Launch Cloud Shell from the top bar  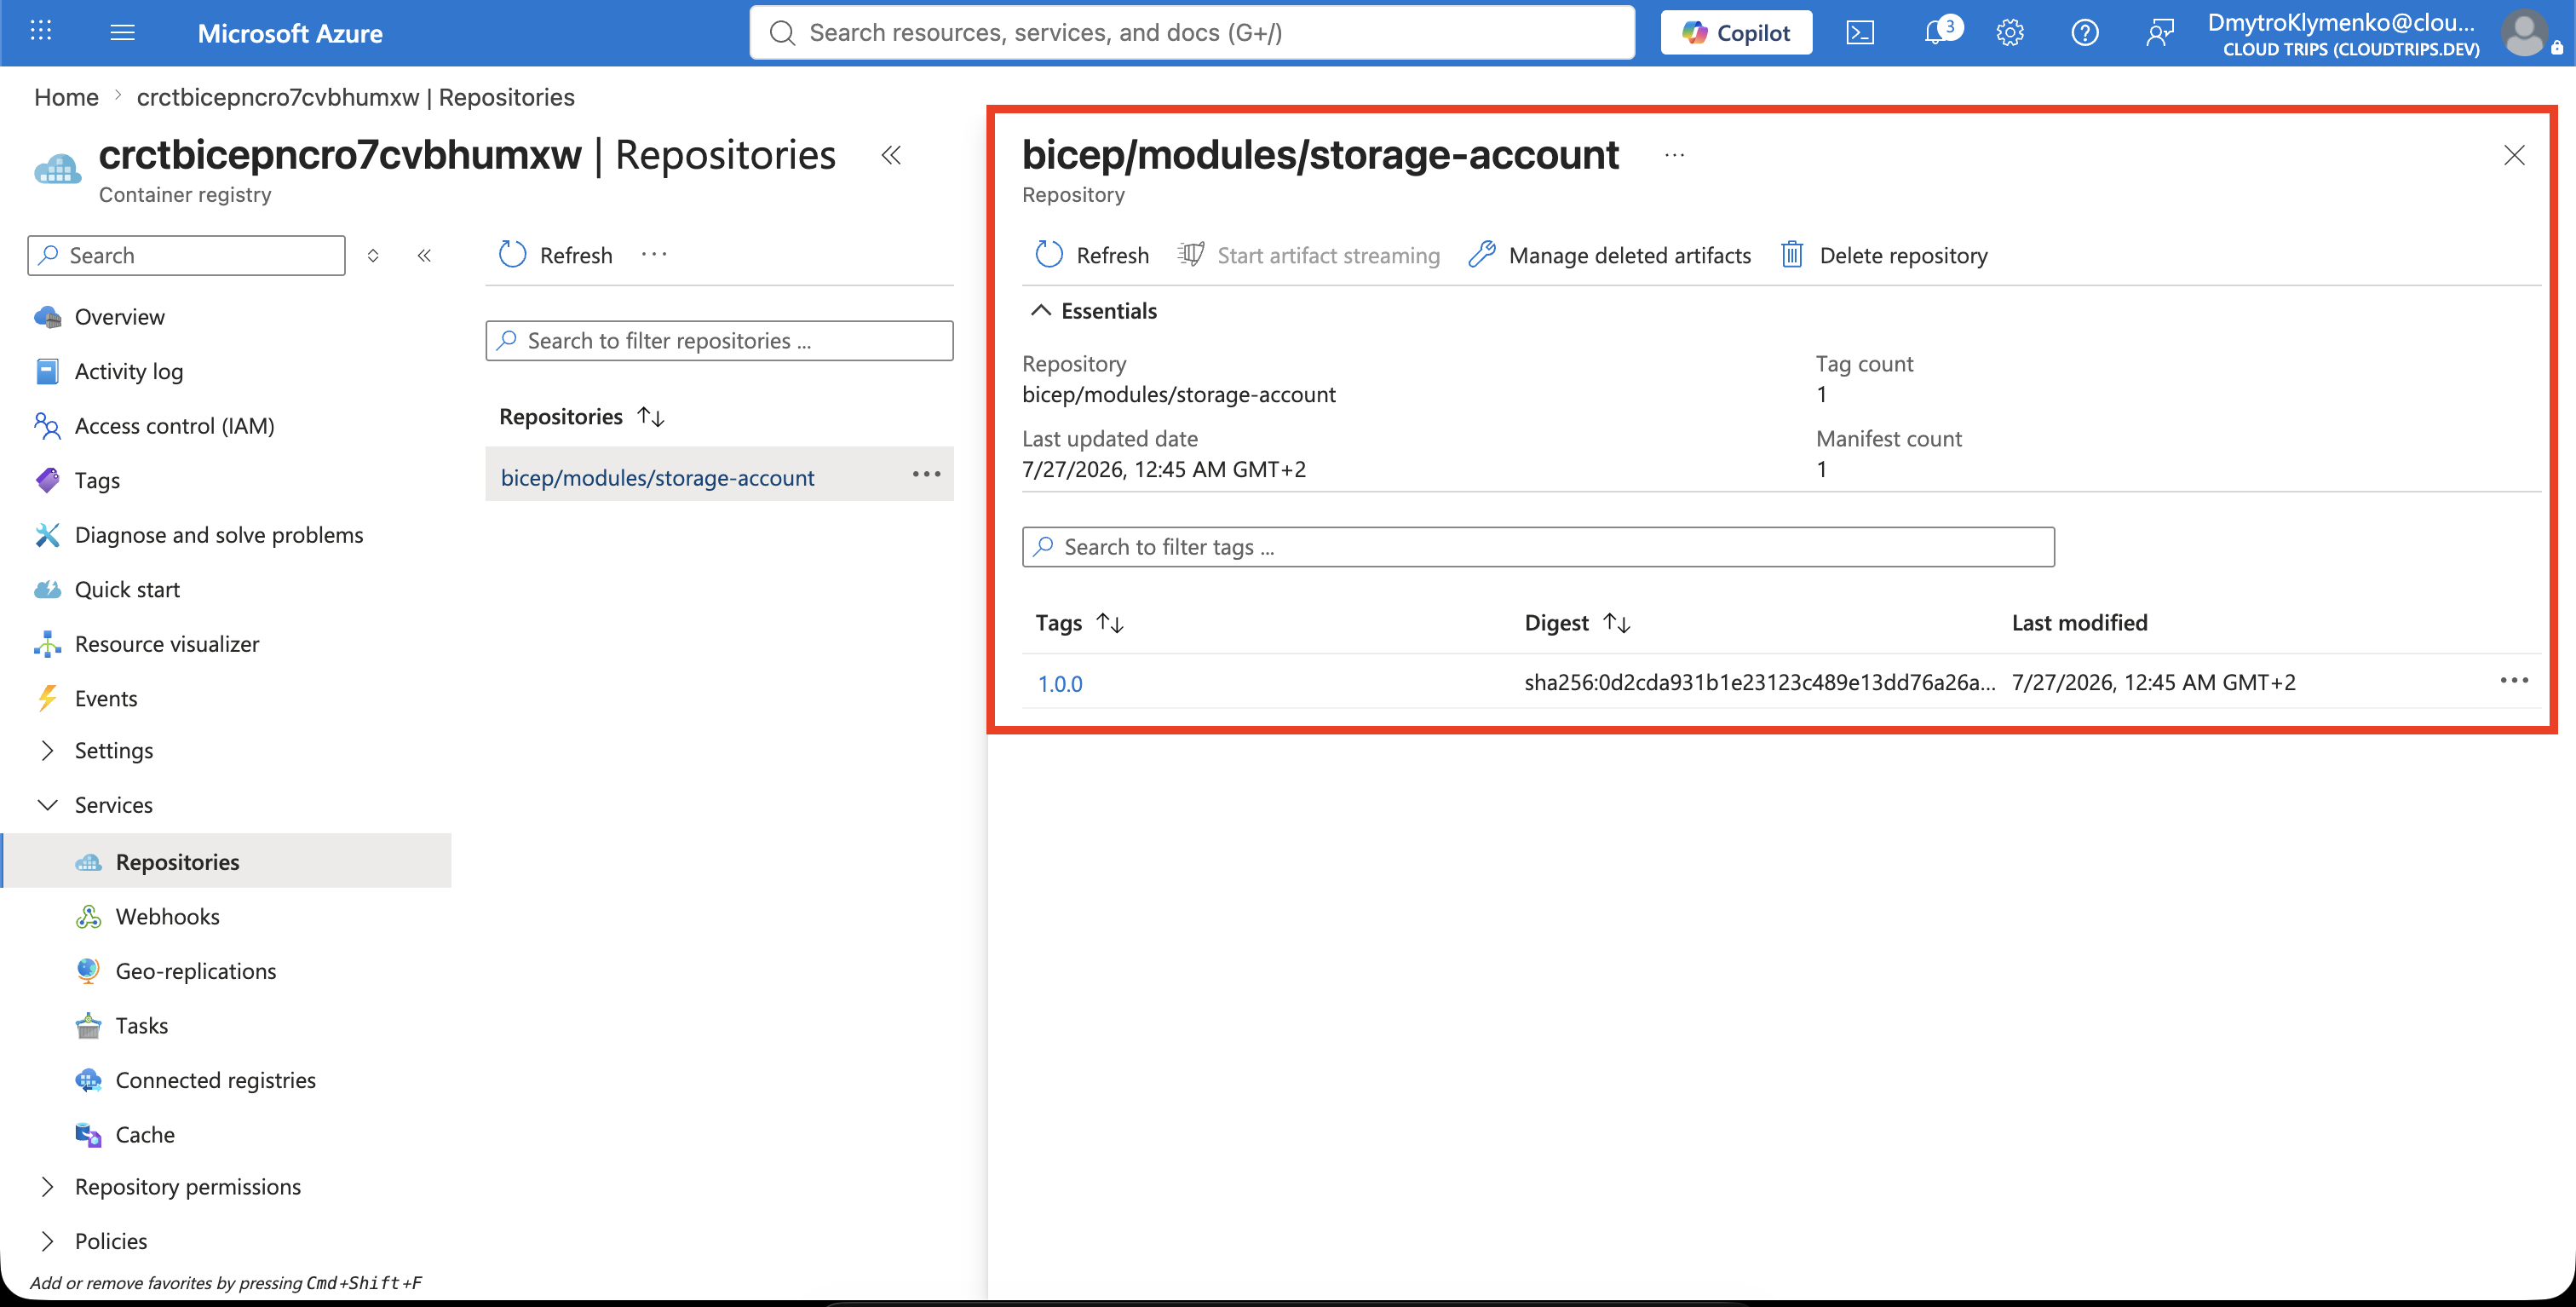[1860, 33]
